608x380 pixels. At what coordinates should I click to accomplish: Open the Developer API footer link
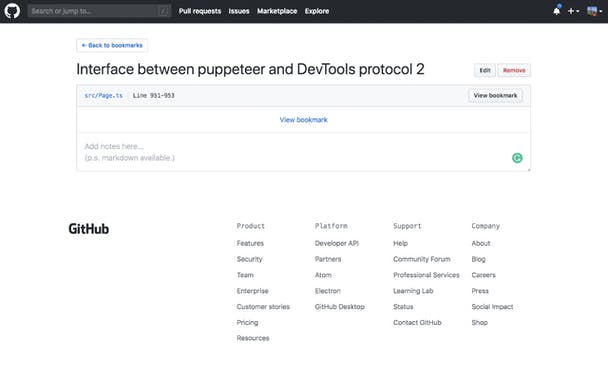coord(337,243)
